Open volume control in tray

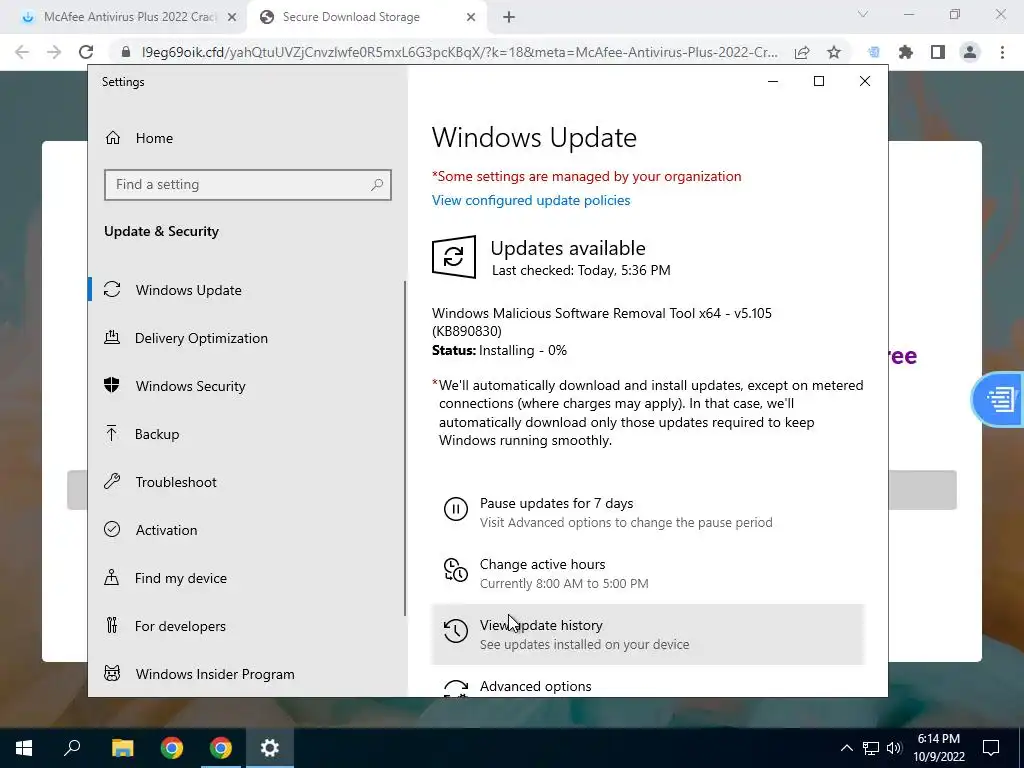894,748
